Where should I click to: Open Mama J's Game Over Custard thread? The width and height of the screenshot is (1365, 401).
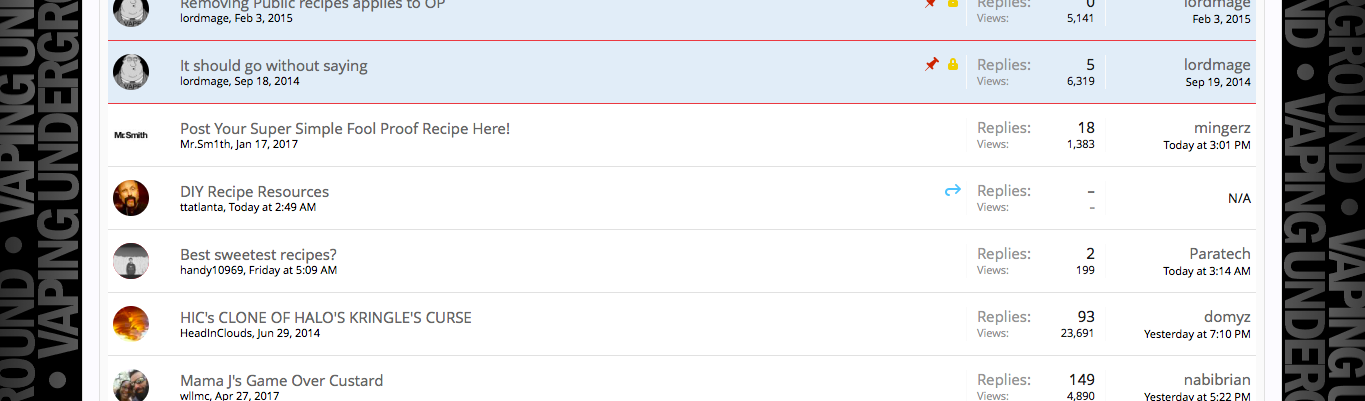(281, 381)
